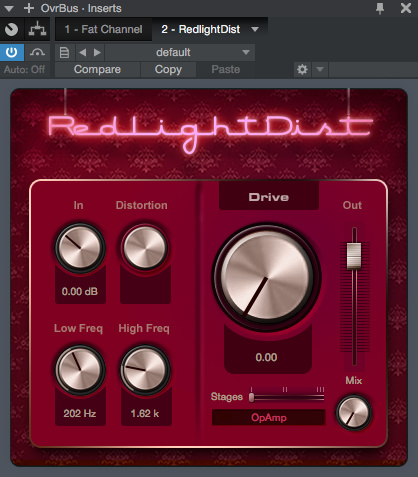
Task: Click the Low Freq label
Action: (x=79, y=328)
